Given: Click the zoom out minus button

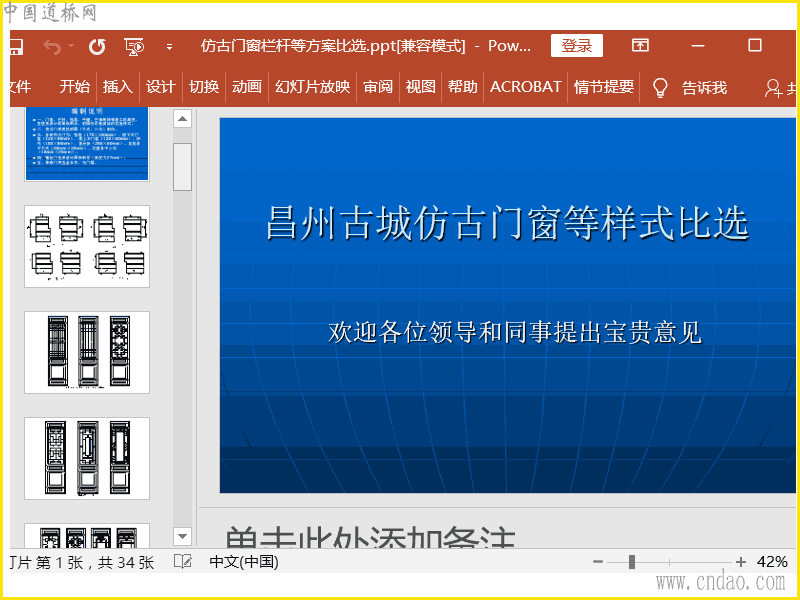Looking at the screenshot, I should coord(598,562).
